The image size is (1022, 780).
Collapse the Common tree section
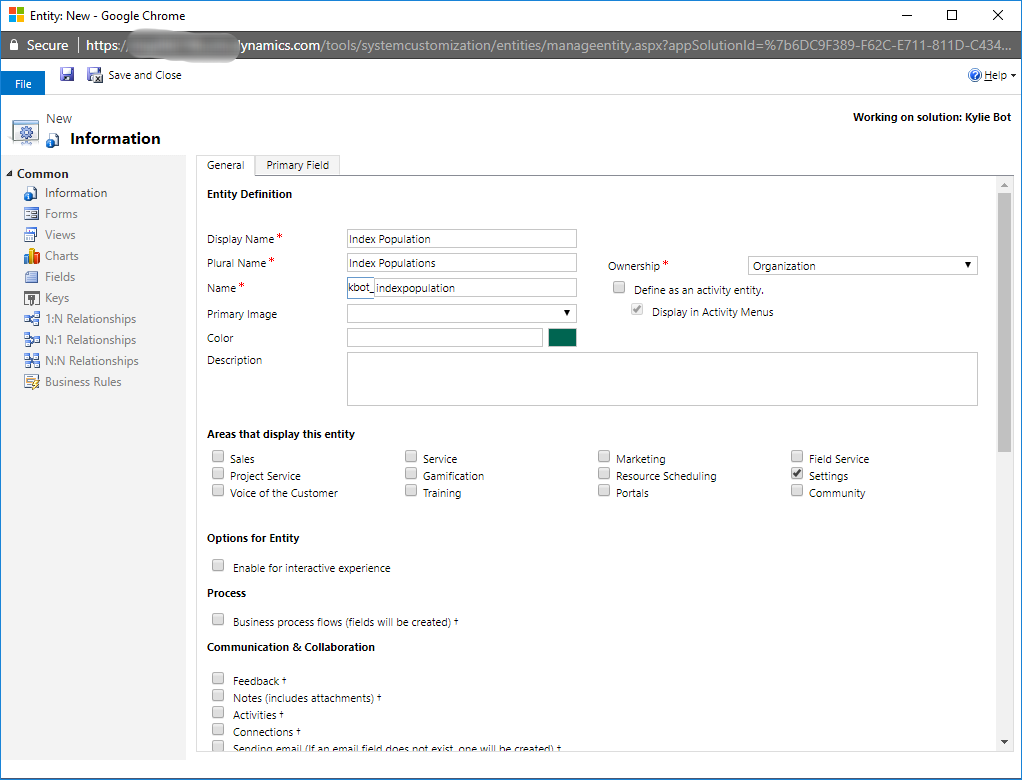[9, 173]
